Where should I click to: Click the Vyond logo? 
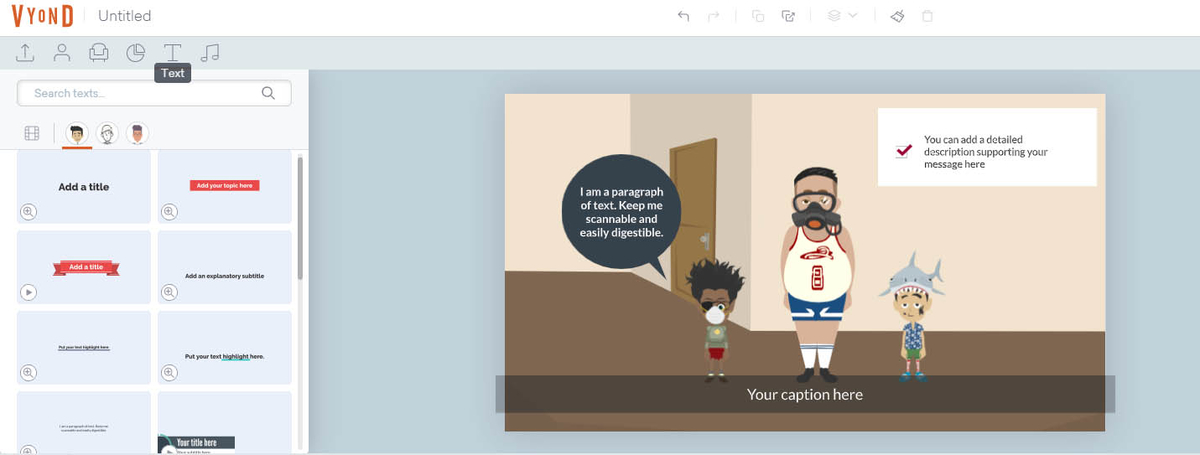coord(42,16)
